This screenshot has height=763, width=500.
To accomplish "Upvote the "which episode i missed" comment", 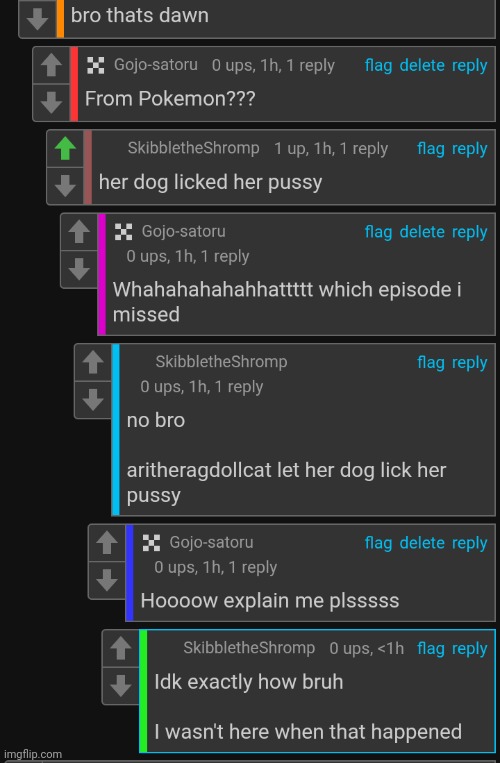I will pos(79,232).
